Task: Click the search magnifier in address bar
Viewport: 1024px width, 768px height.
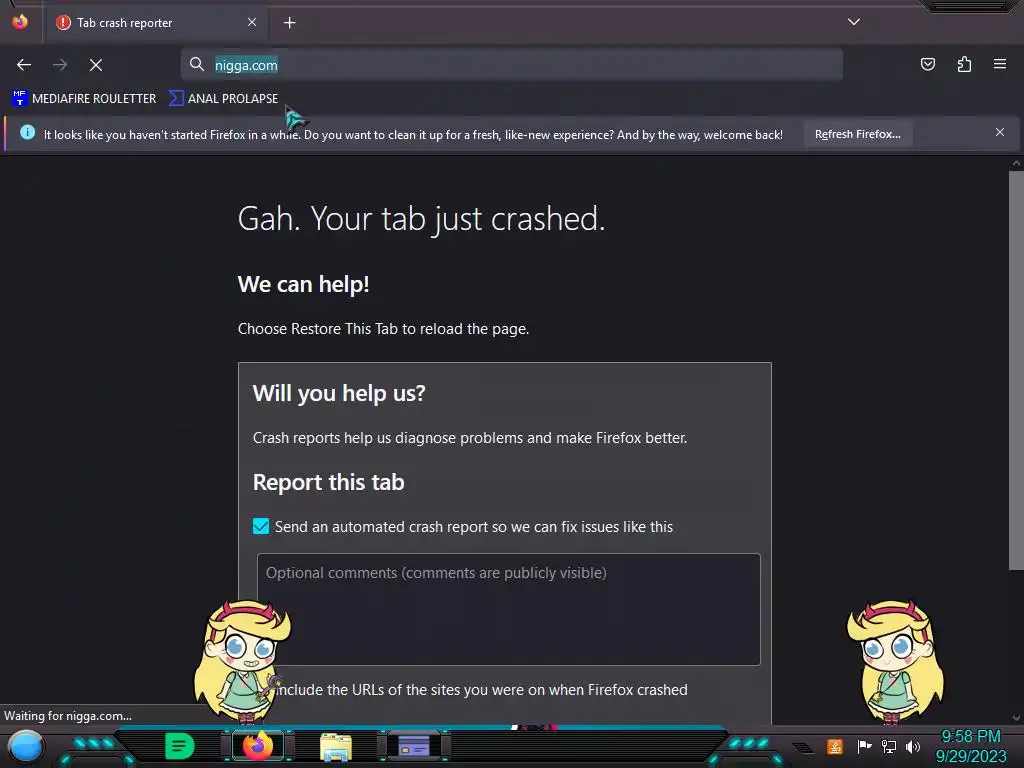Action: 197,64
